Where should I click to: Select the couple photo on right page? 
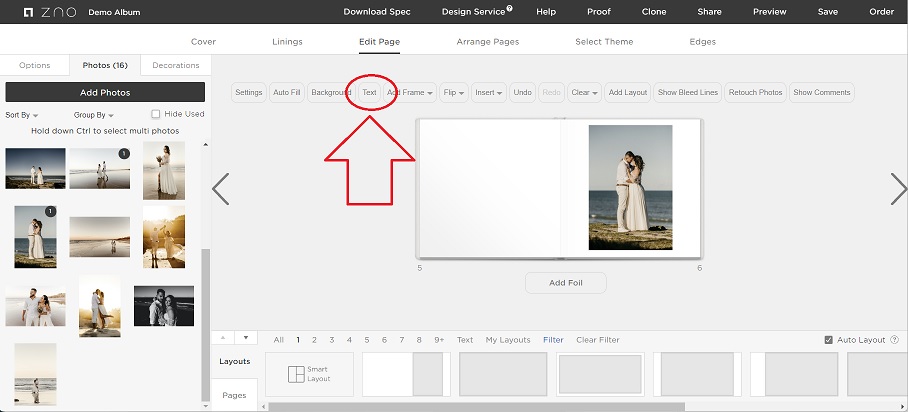click(631, 187)
